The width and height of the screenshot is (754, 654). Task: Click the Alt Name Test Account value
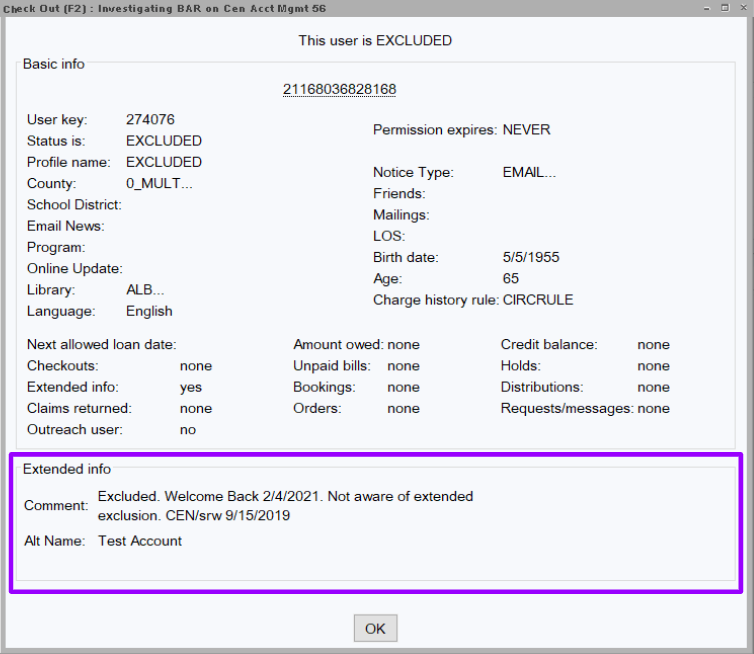click(140, 541)
